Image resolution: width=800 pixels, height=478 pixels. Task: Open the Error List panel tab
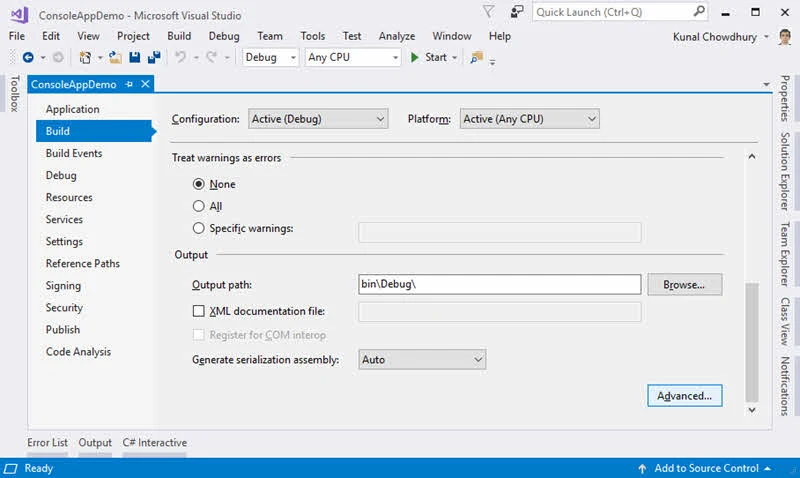pyautogui.click(x=47, y=443)
